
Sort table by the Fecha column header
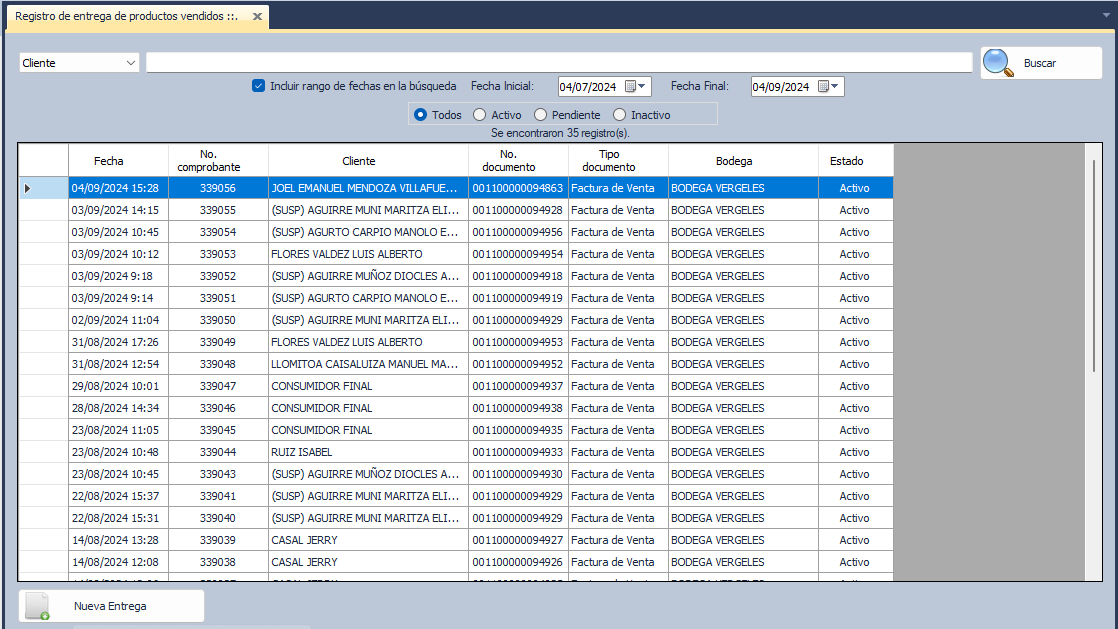[109, 161]
